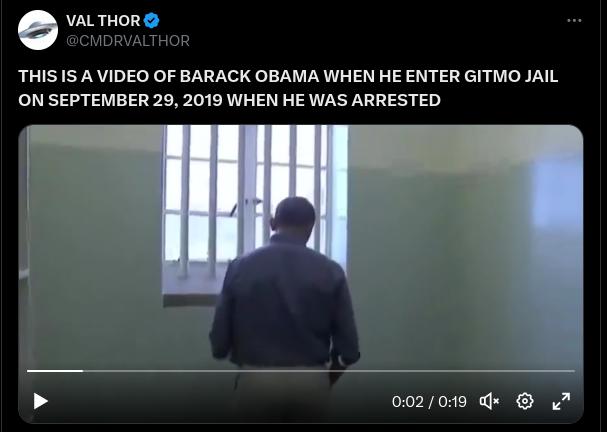Click the playhead at the filled bar's end
Viewport: 607px width, 432px height.
pyautogui.click(x=82, y=371)
